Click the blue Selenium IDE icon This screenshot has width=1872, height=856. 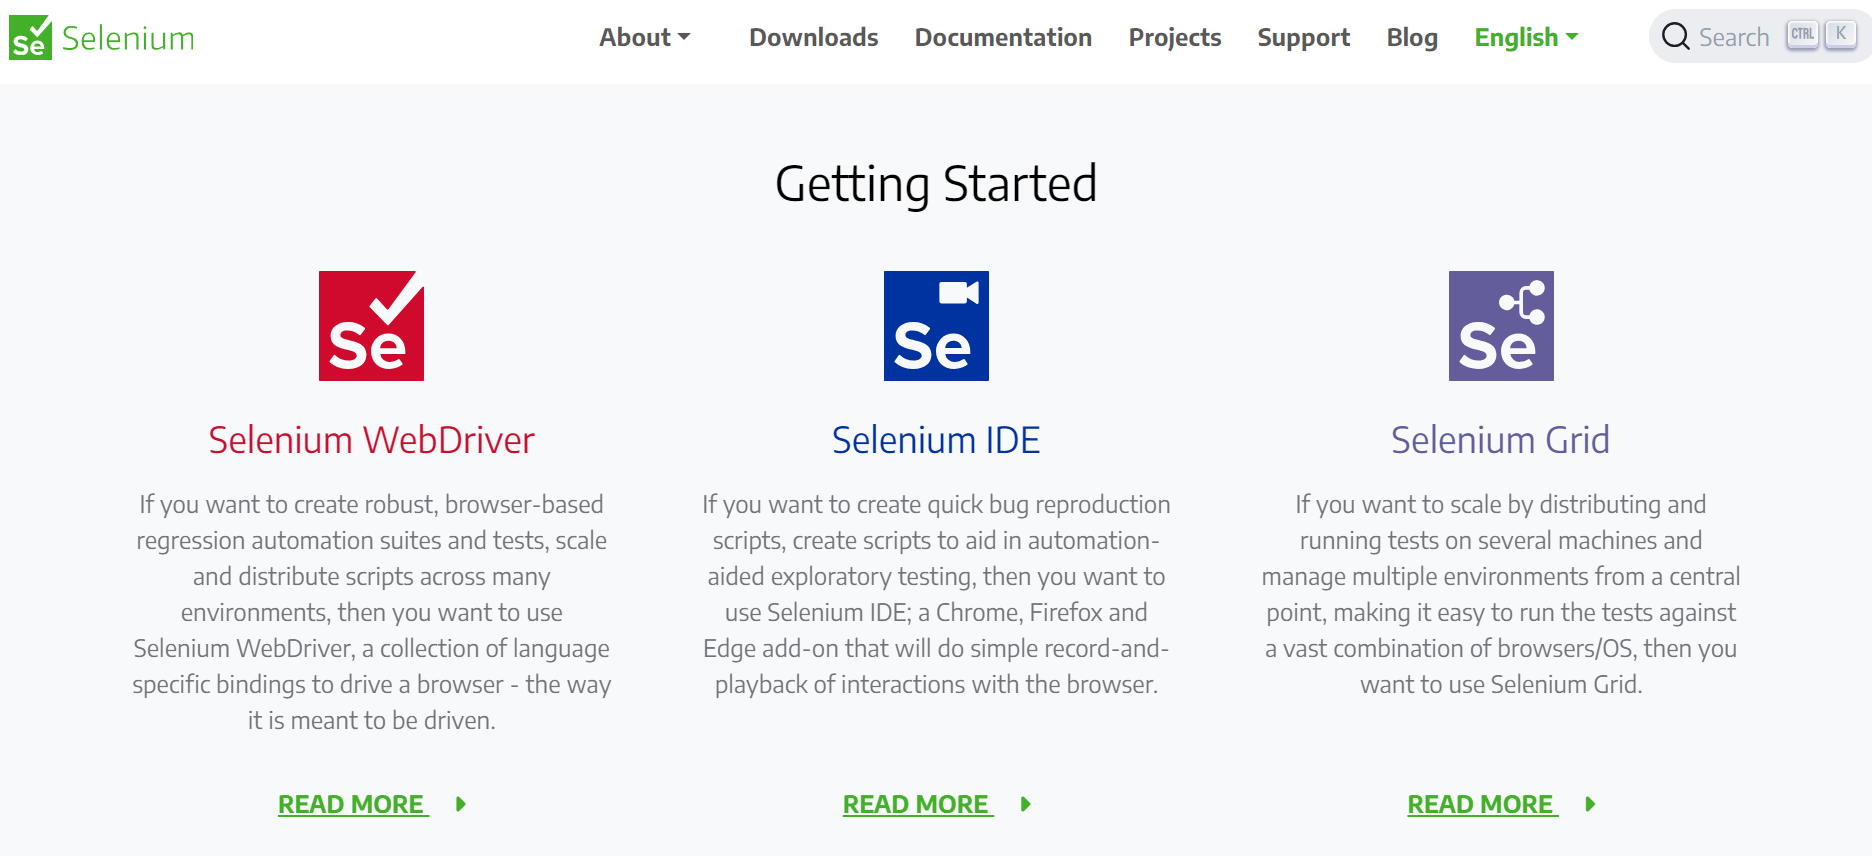935,325
